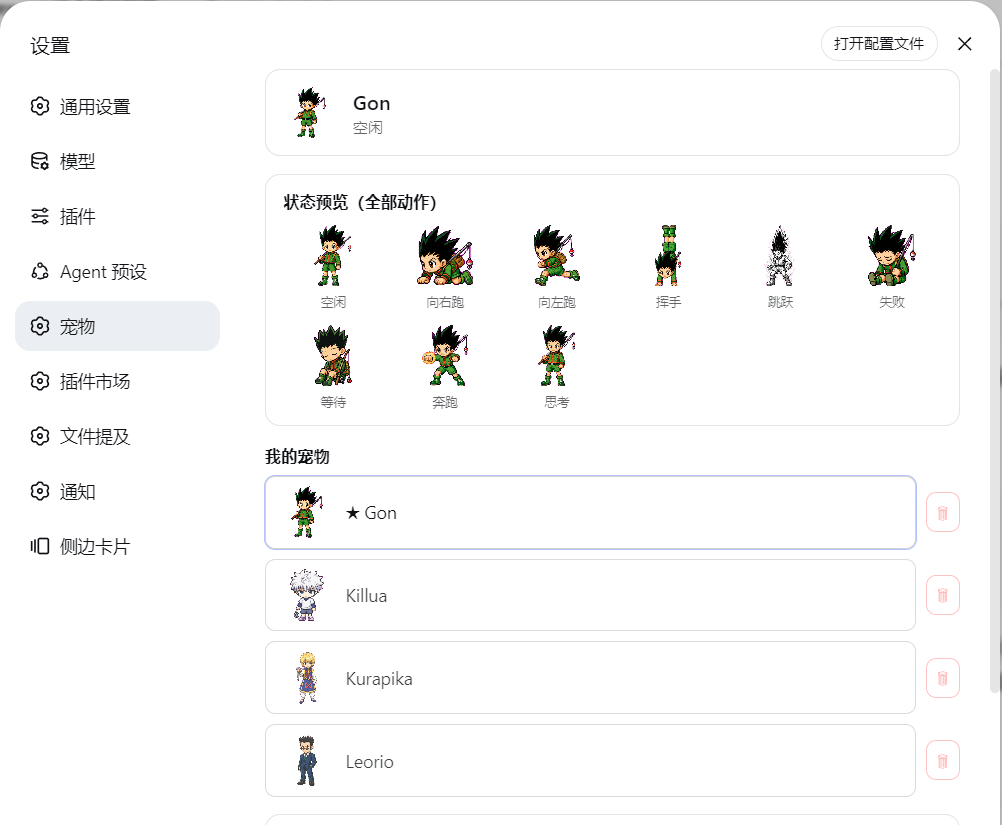The width and height of the screenshot is (1002, 825).
Task: Choose Leorio from my pets list
Action: point(590,760)
